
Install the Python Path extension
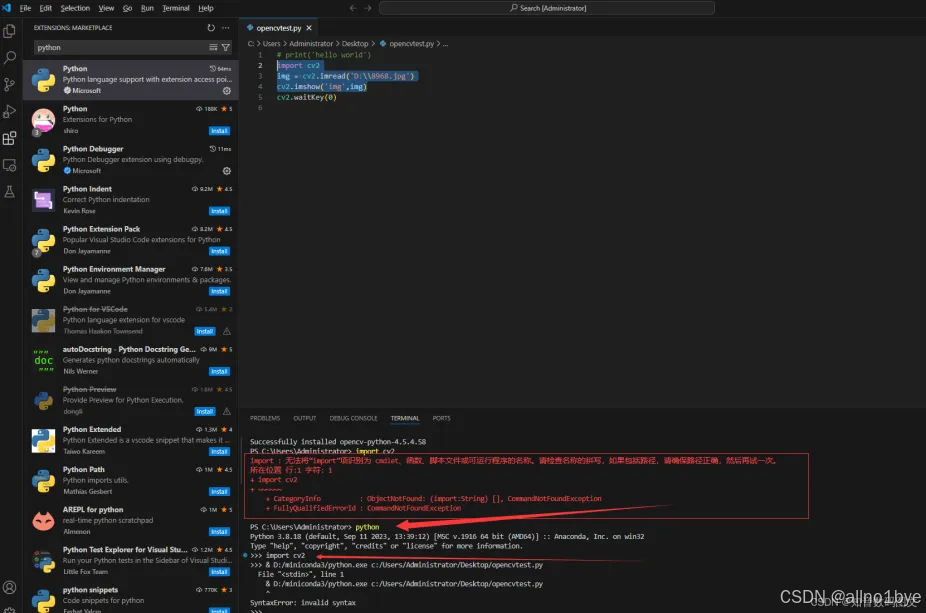(219, 492)
